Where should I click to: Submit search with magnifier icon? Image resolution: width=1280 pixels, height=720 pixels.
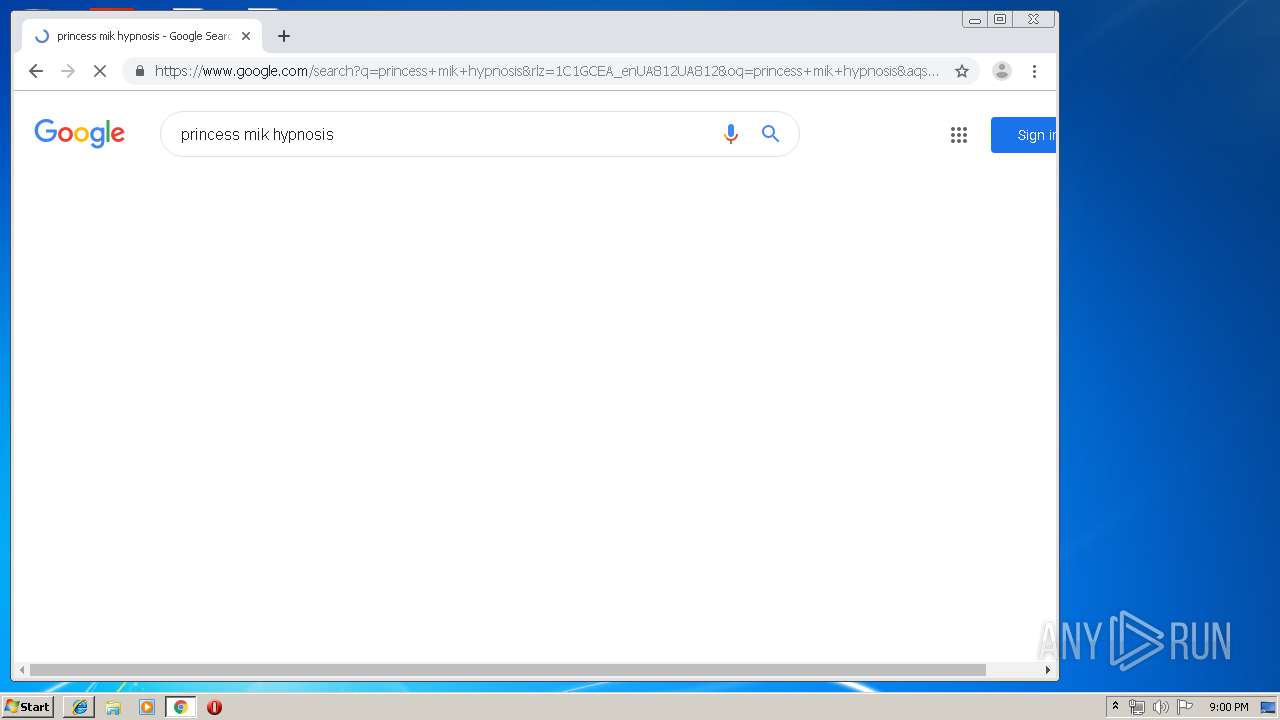[x=770, y=134]
